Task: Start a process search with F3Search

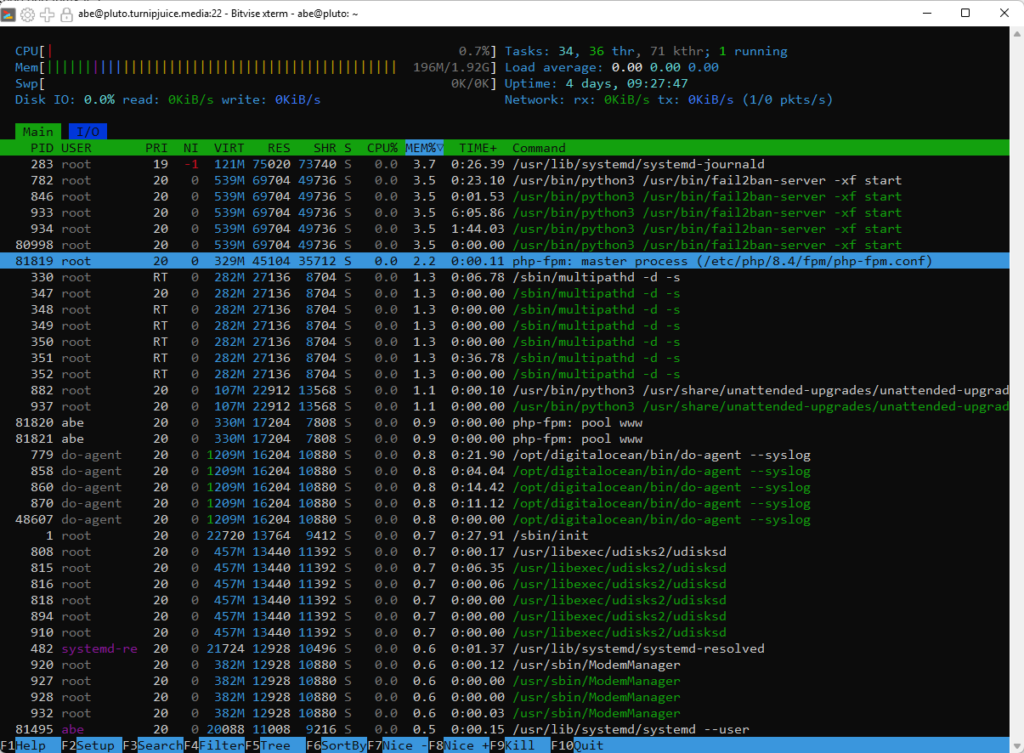Action: click(152, 745)
